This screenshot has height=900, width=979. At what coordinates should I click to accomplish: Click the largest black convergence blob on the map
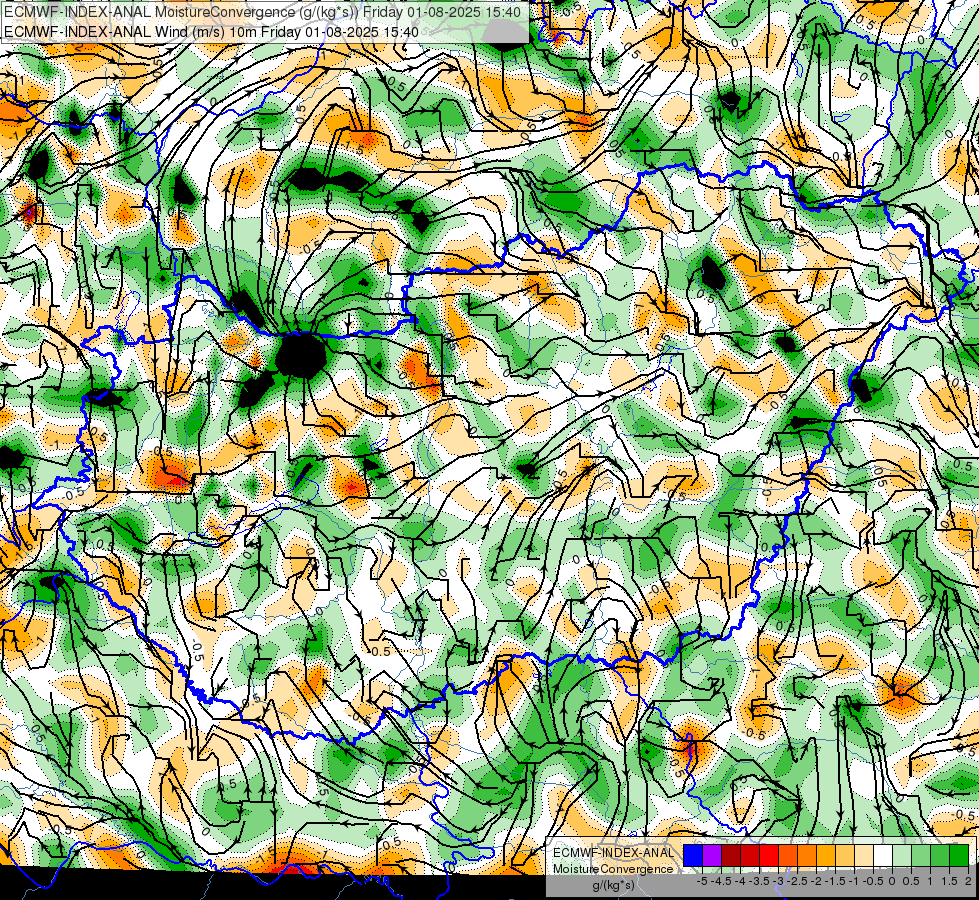pyautogui.click(x=300, y=355)
